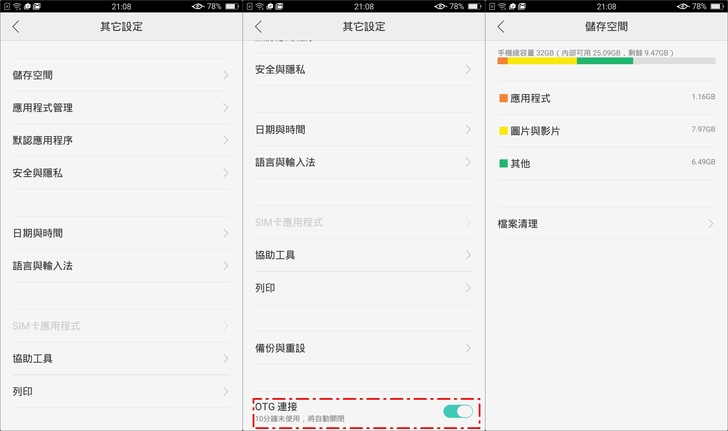Tap the battery icon in the left screen's status bar
728x431 pixels.
tap(232, 7)
